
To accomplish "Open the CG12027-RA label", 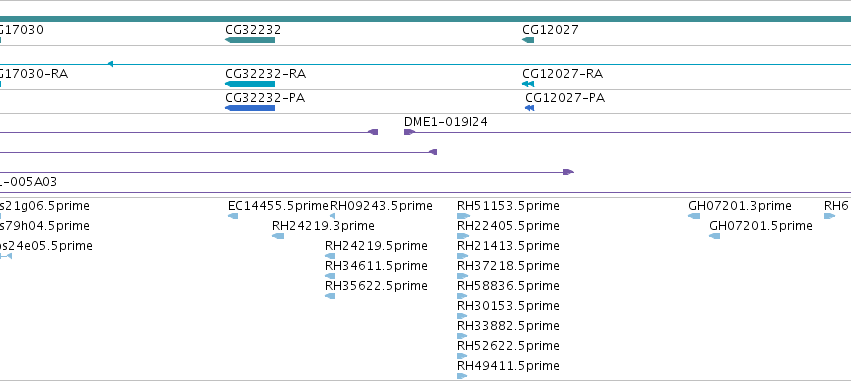I will tap(562, 73).
